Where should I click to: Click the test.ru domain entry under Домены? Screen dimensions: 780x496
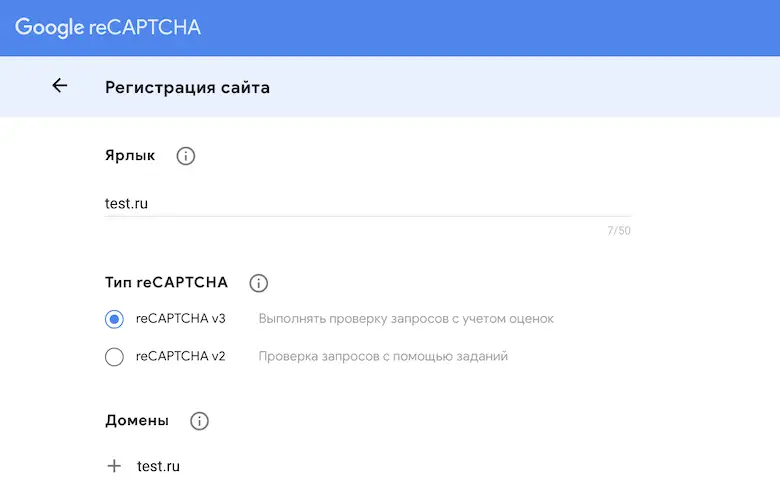pyautogui.click(x=158, y=466)
